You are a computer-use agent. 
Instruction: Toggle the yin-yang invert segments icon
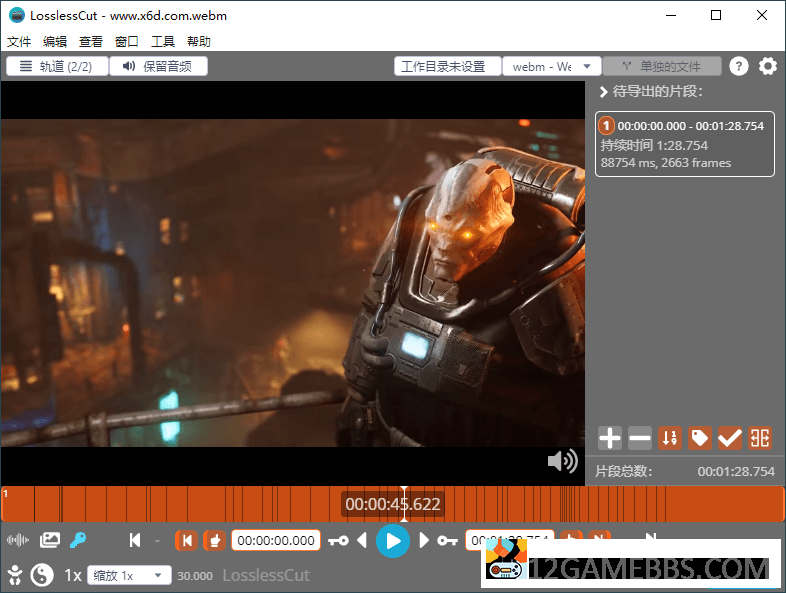pyautogui.click(x=41, y=574)
